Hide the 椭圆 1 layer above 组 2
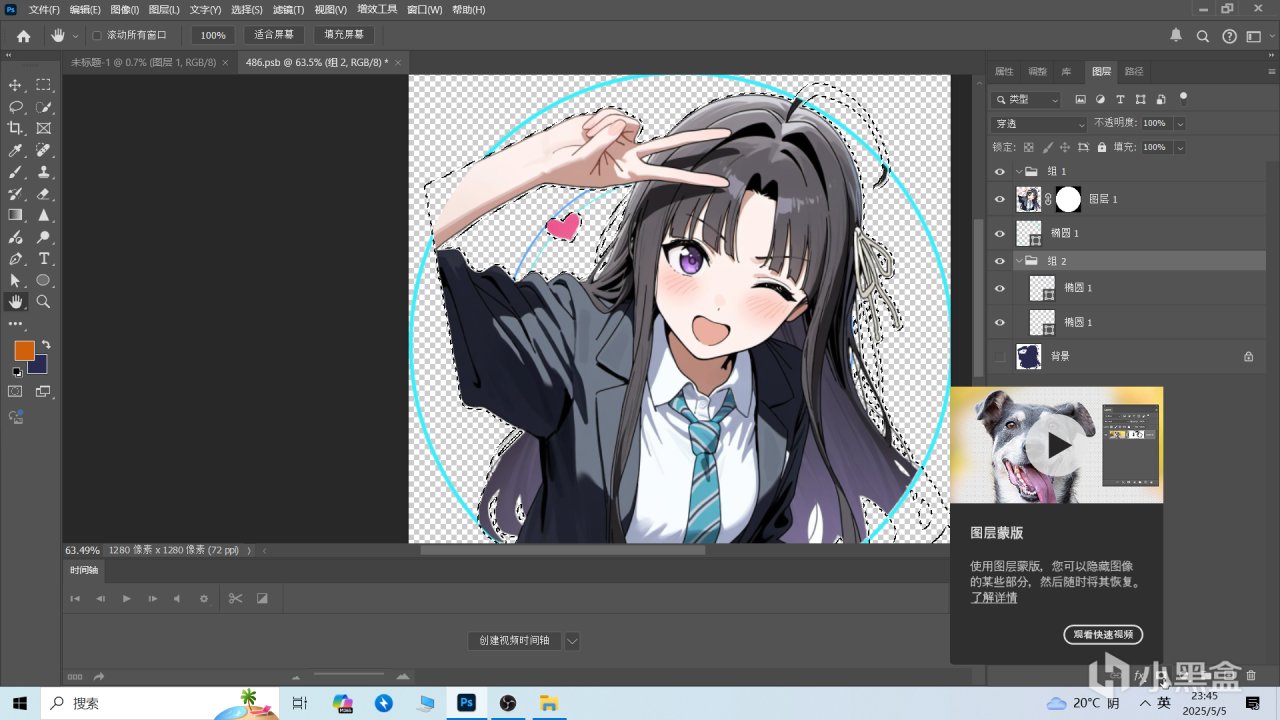The width and height of the screenshot is (1280, 720). [x=999, y=233]
